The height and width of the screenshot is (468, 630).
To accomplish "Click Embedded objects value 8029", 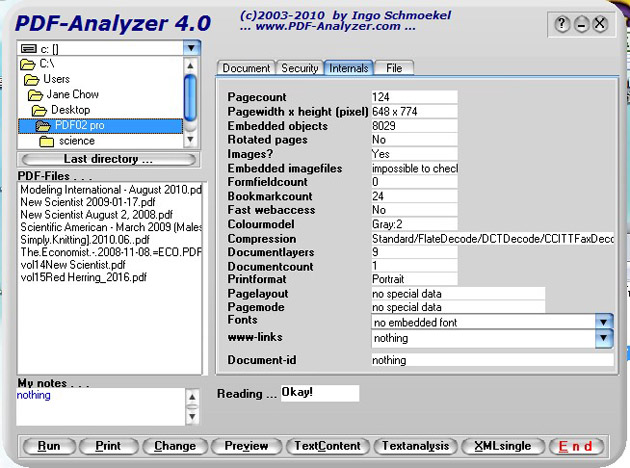I will [x=414, y=126].
